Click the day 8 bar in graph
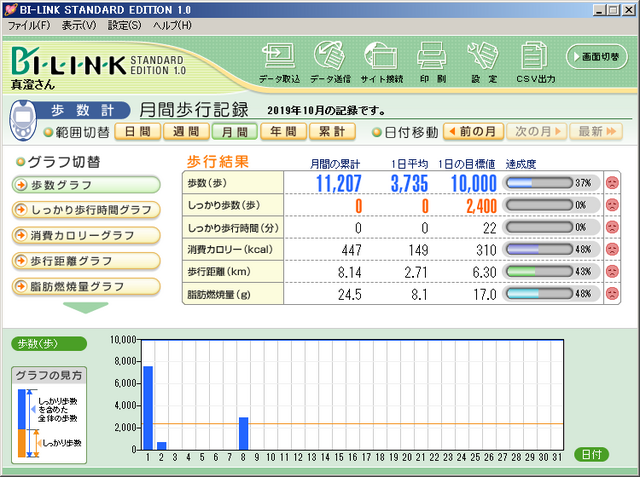 point(243,433)
